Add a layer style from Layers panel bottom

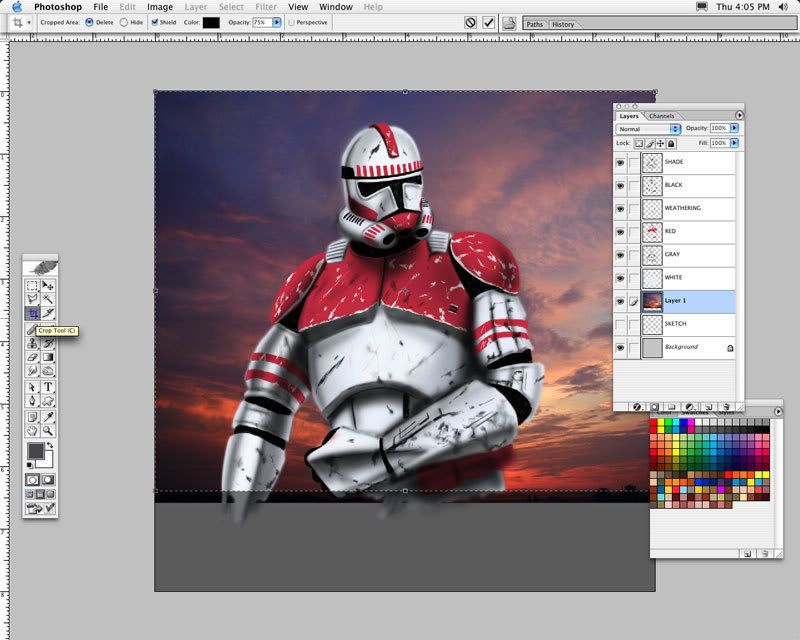tap(637, 407)
